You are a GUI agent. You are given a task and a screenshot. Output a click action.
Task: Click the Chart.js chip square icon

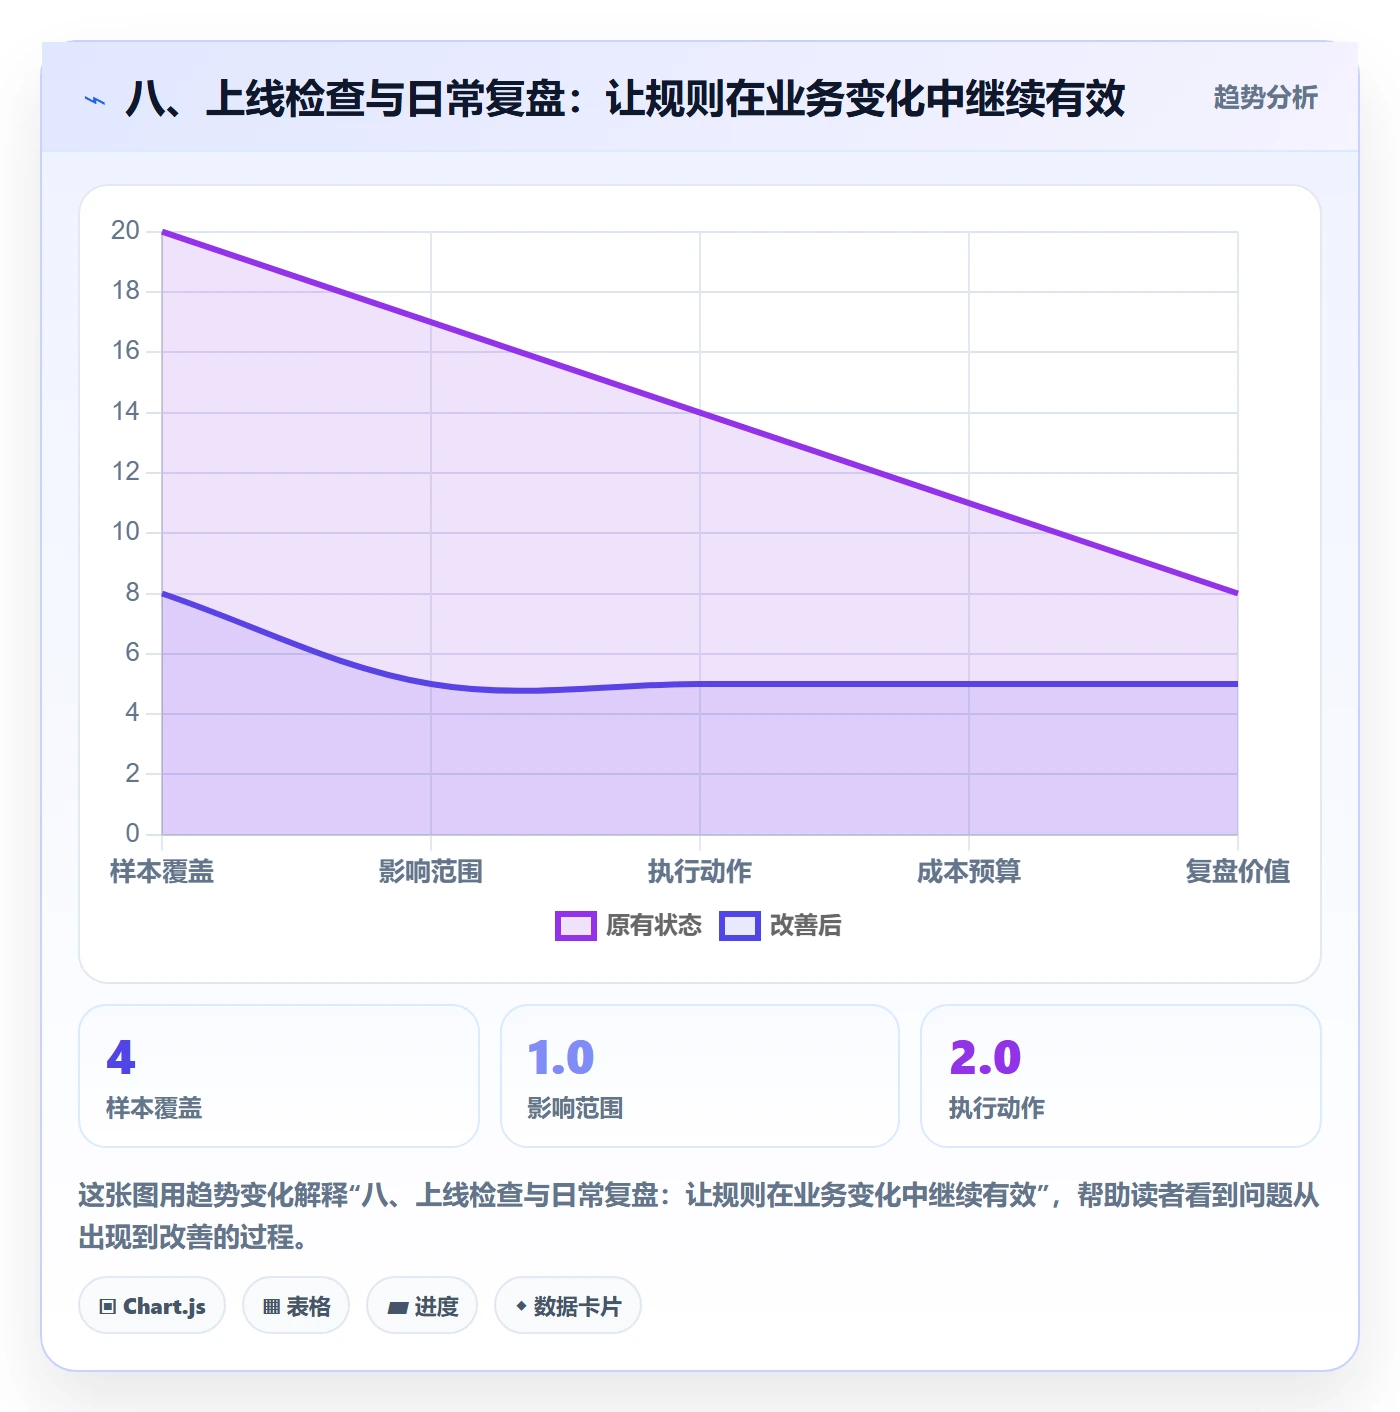[x=107, y=1307]
